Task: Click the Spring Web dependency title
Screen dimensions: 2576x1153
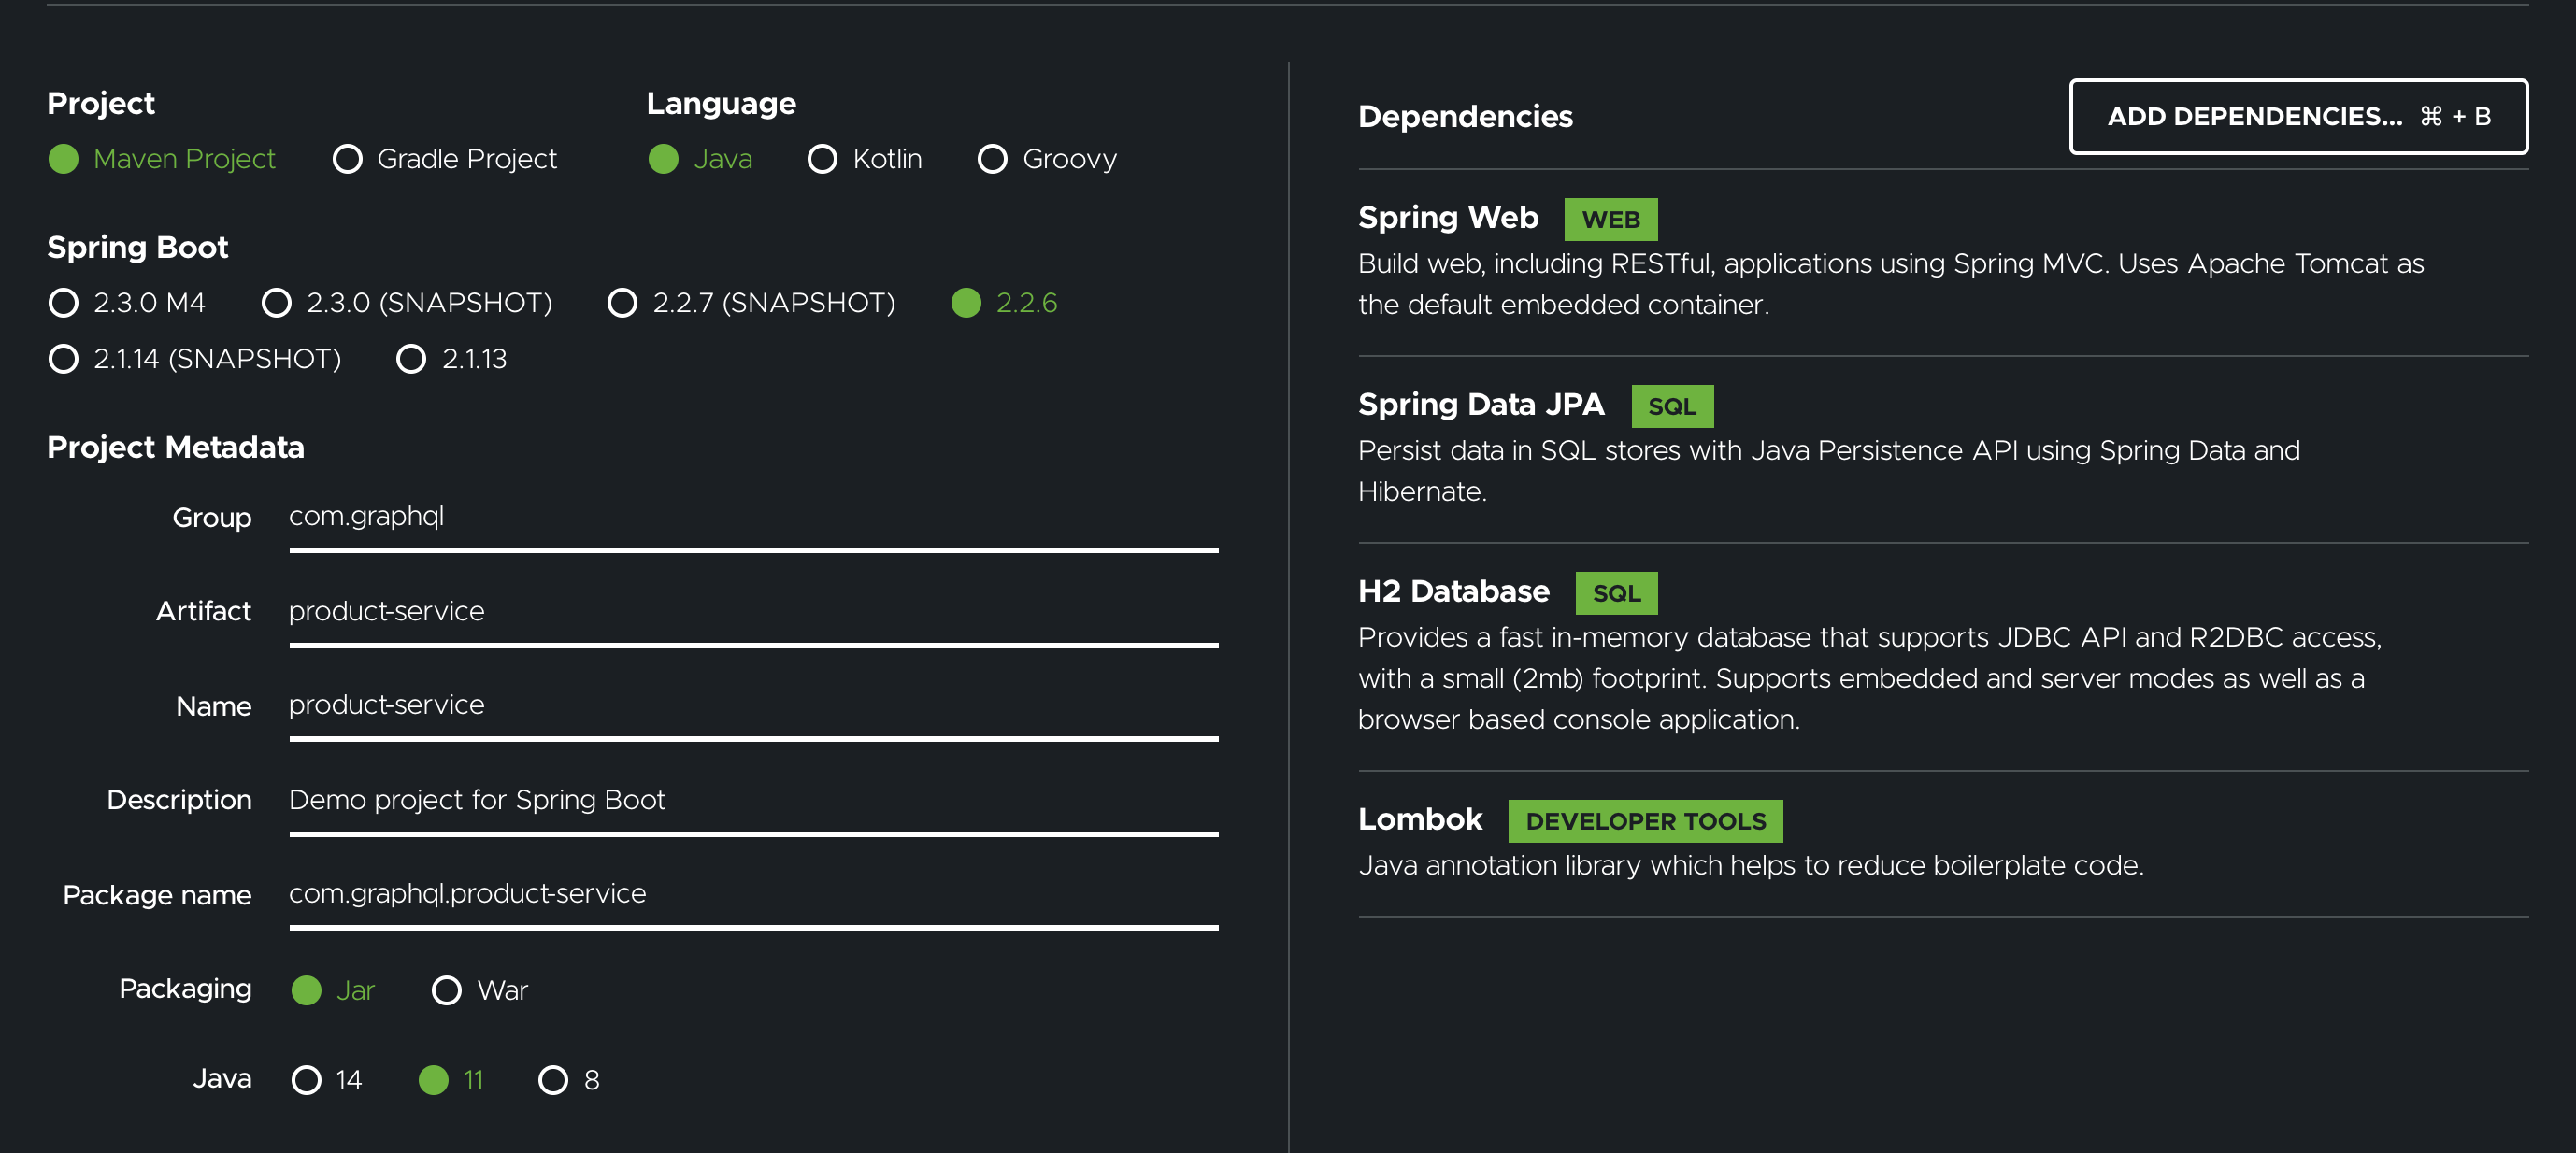Action: pyautogui.click(x=1447, y=218)
